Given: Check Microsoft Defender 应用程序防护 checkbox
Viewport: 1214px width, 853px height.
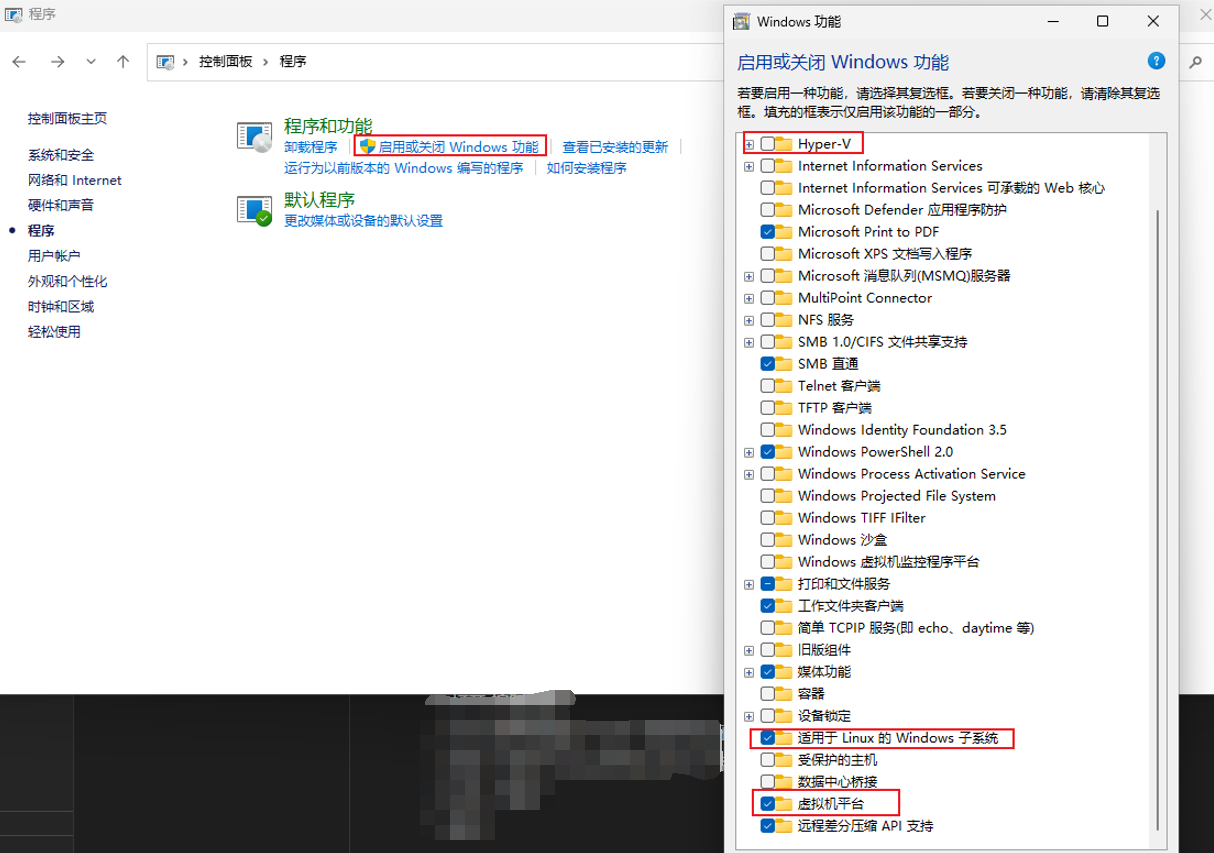Looking at the screenshot, I should coord(767,210).
